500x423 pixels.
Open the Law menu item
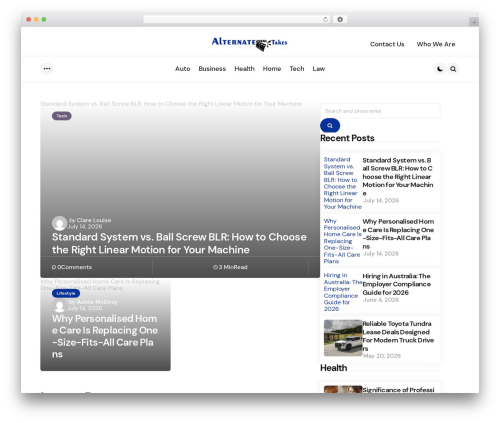click(319, 69)
